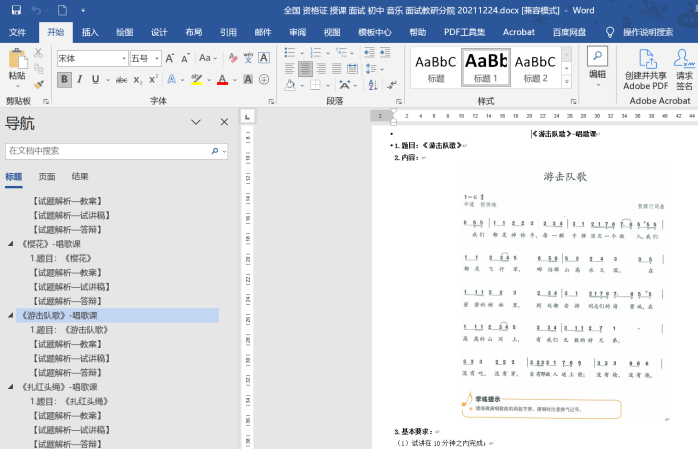Apply the text highlight color tool
This screenshot has width=699, height=449.
[x=198, y=79]
